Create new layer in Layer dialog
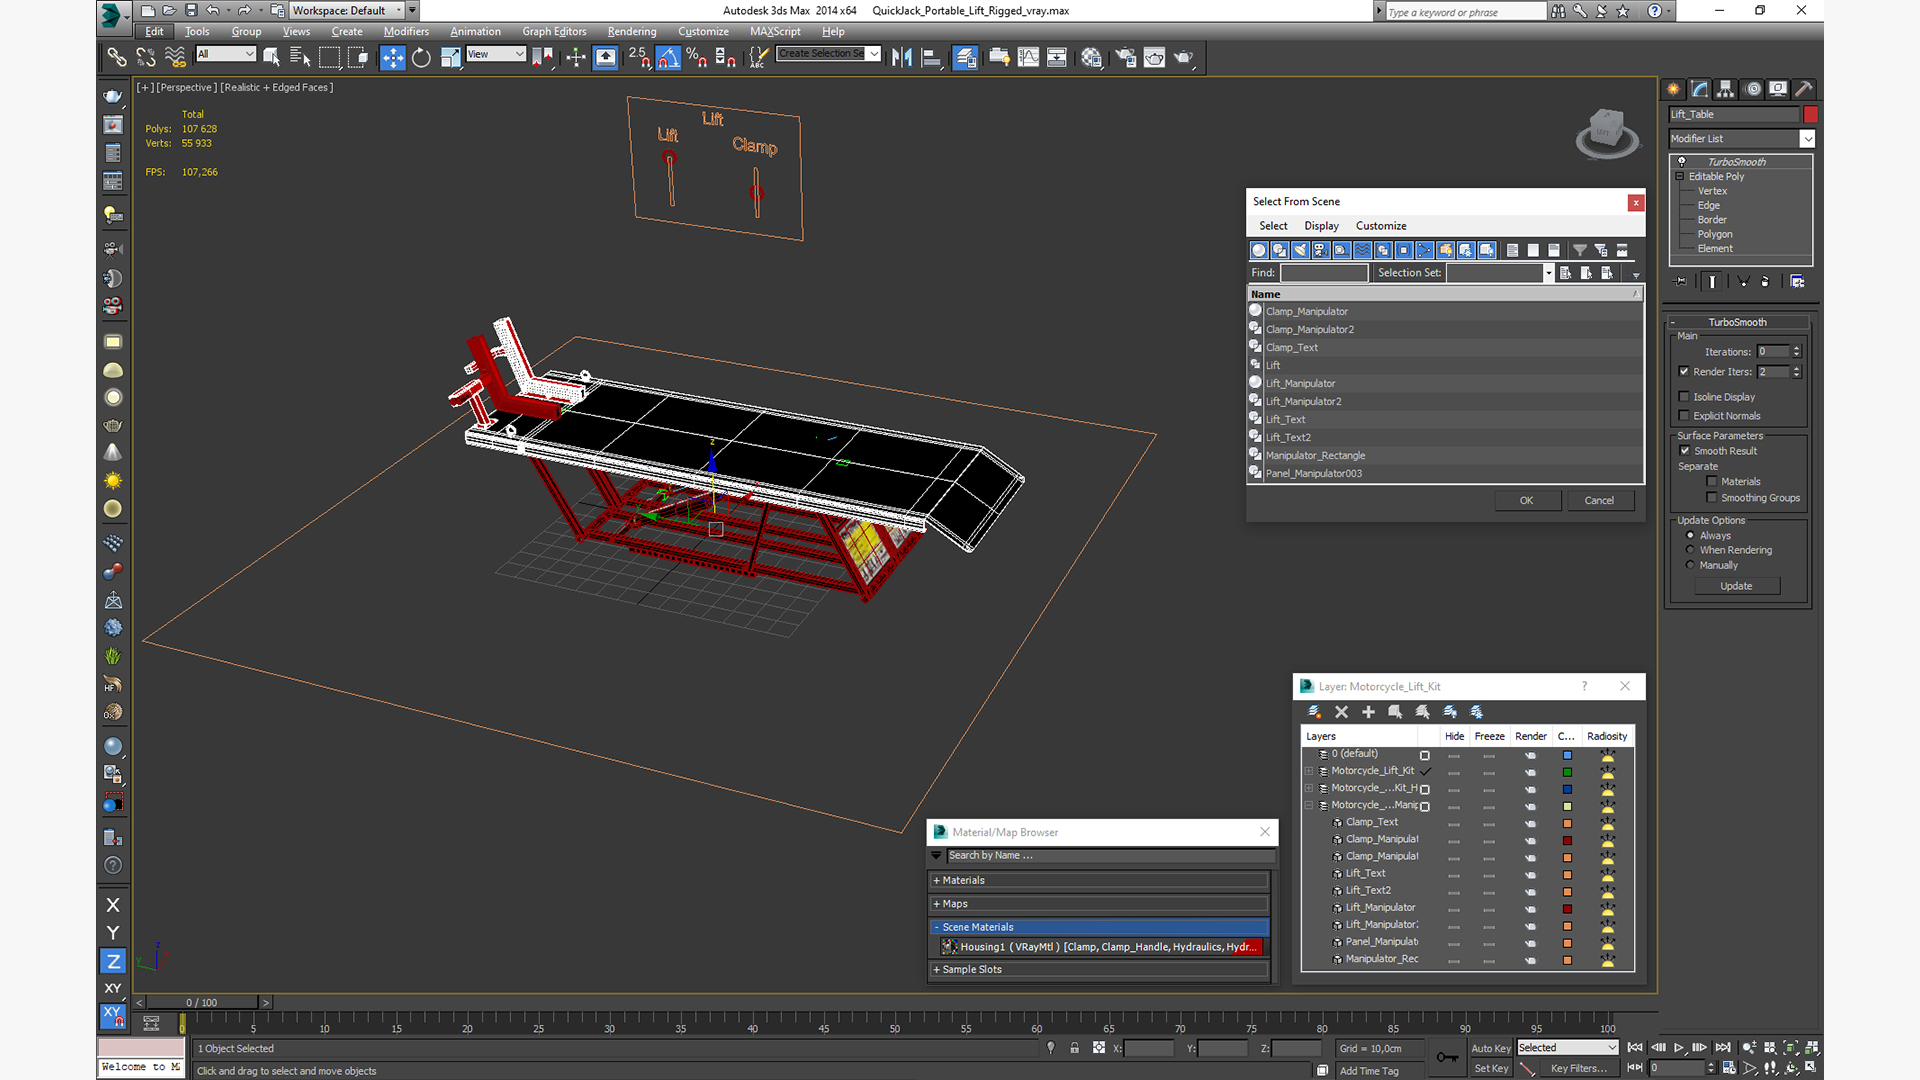Image resolution: width=1920 pixels, height=1080 pixels. [x=1314, y=712]
